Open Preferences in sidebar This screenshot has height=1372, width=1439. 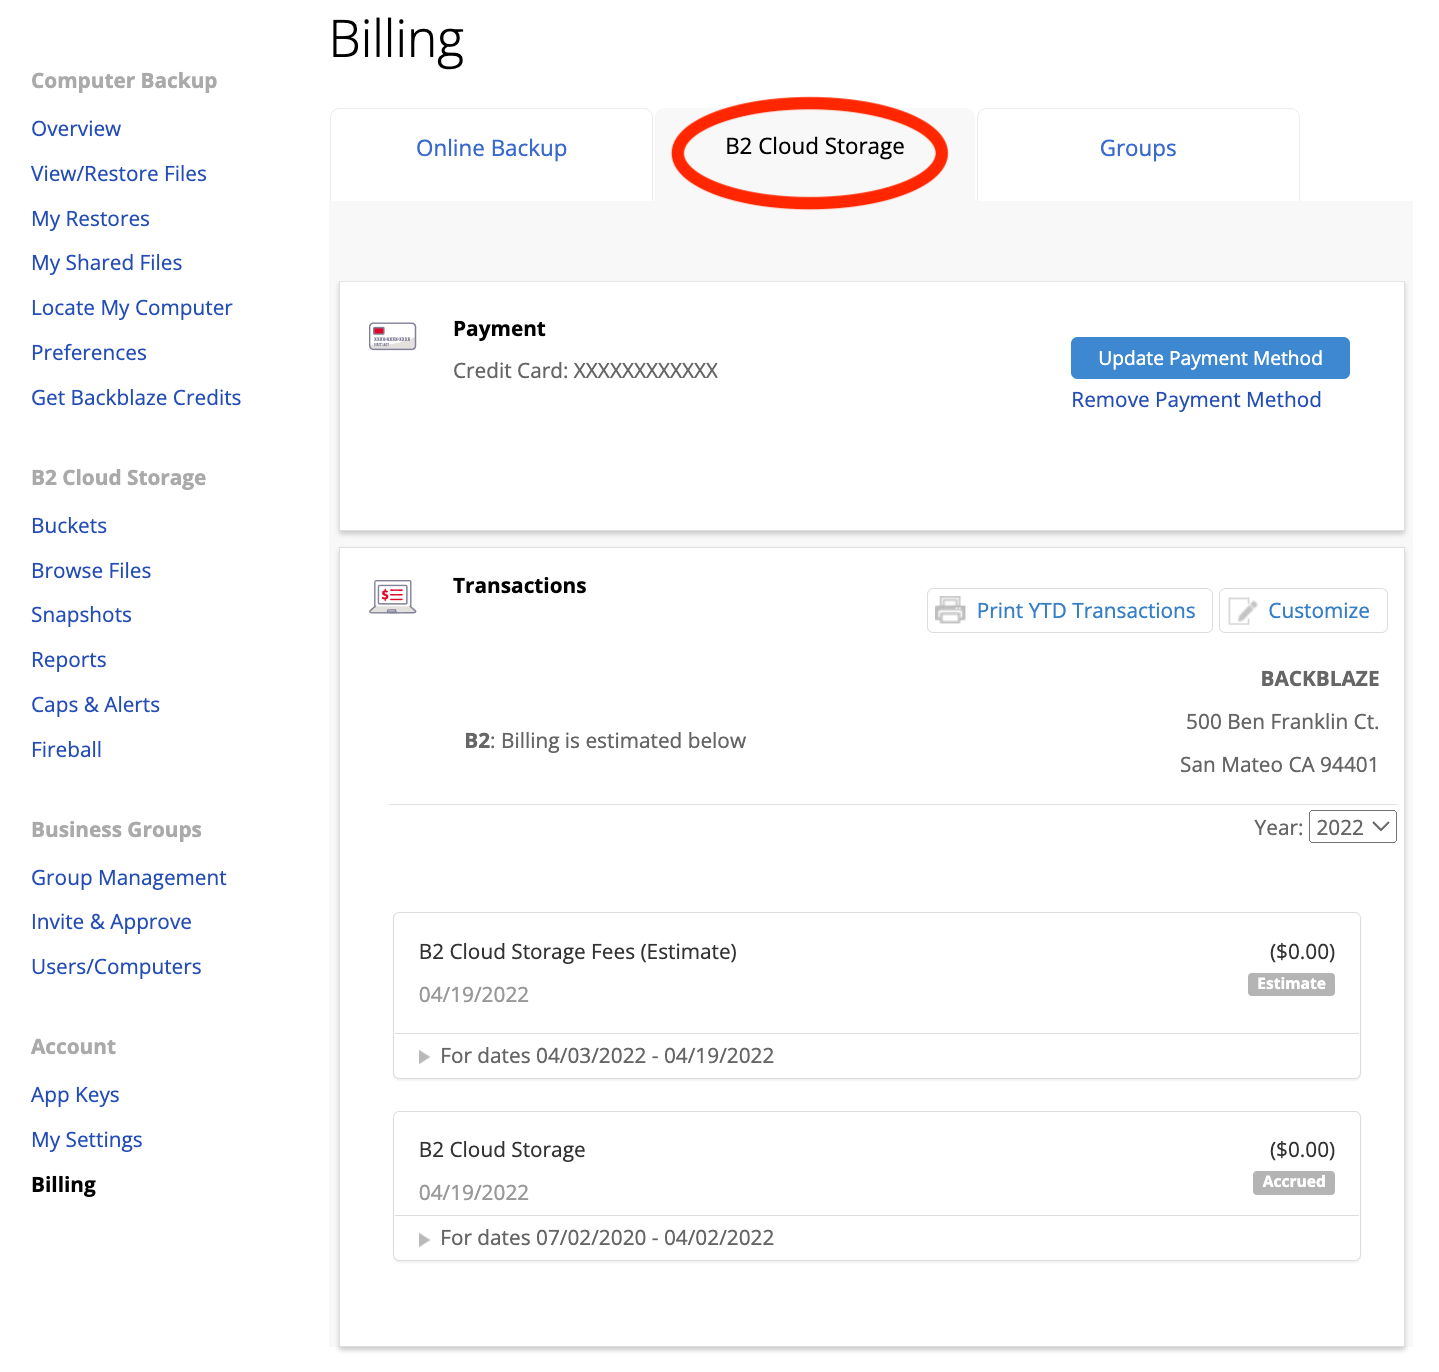[89, 353]
